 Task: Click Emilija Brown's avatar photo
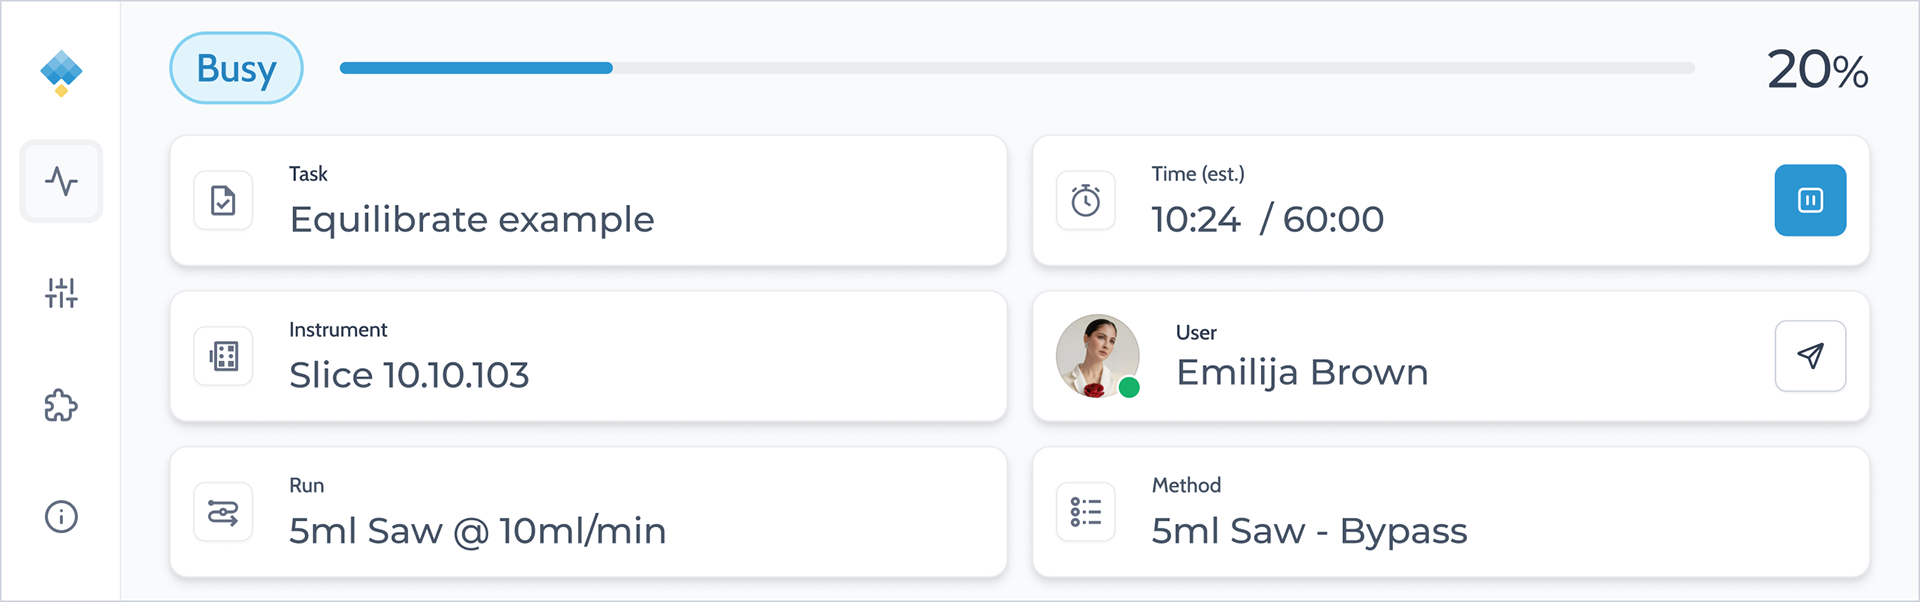coord(1097,356)
